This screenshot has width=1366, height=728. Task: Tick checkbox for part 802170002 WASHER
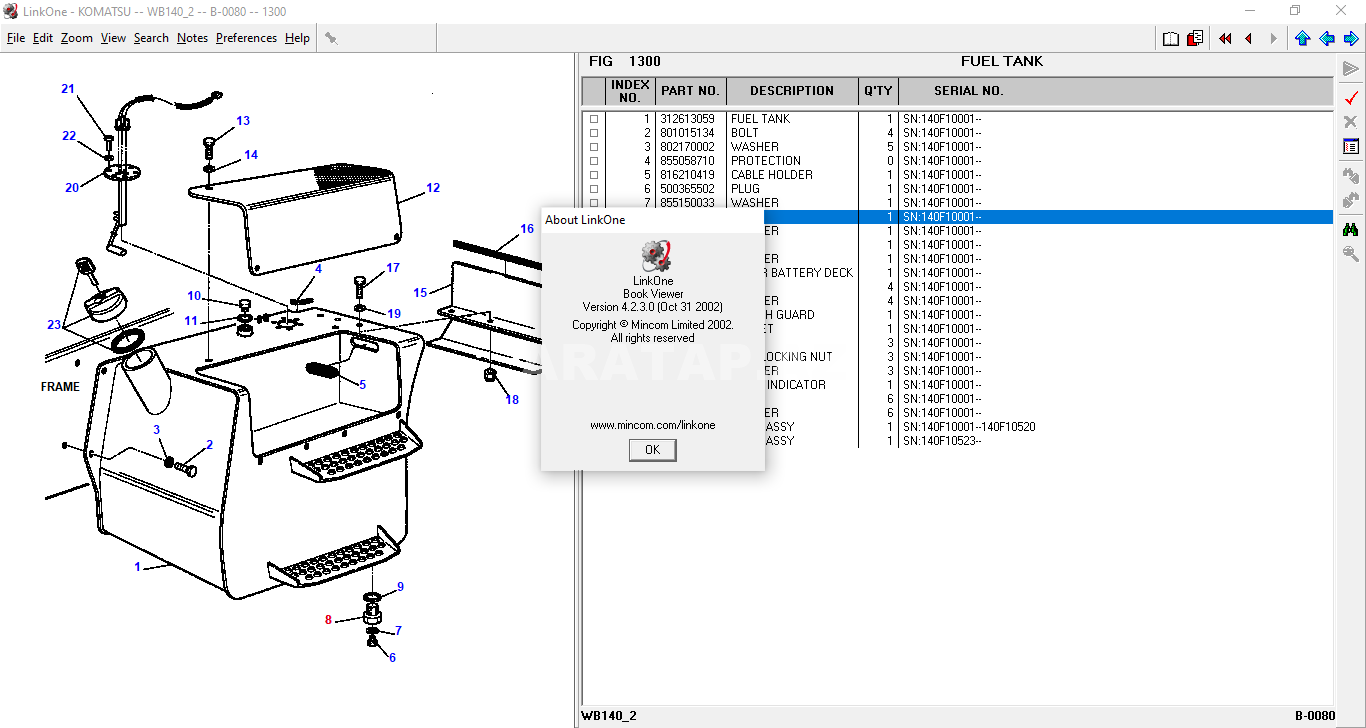[x=594, y=147]
